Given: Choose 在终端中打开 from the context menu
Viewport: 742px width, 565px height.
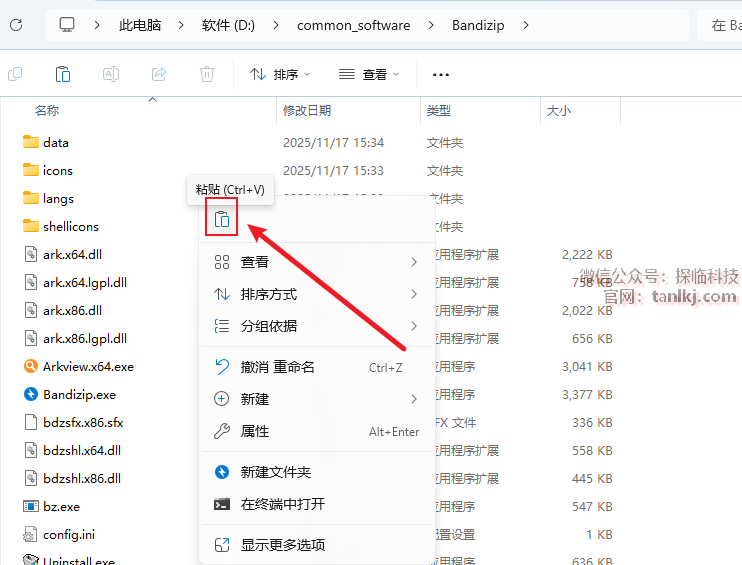Looking at the screenshot, I should coord(283,504).
